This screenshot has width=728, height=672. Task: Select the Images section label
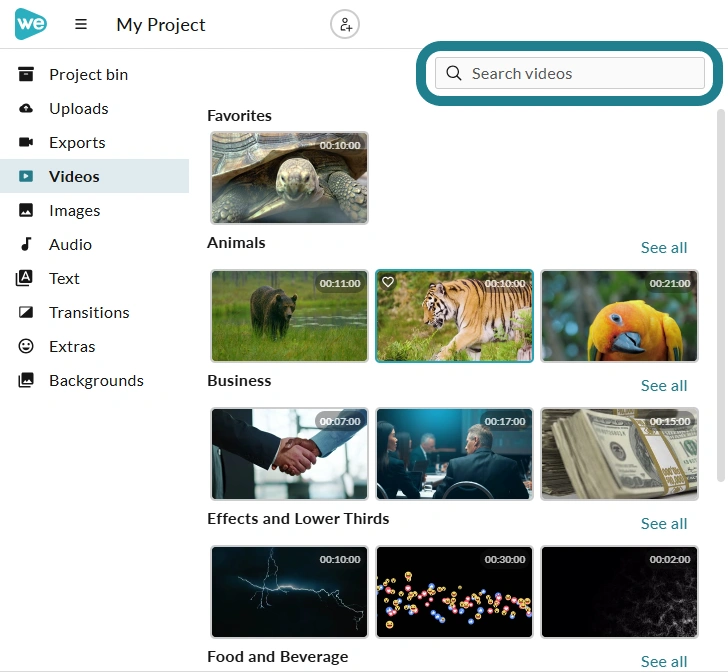tap(75, 210)
